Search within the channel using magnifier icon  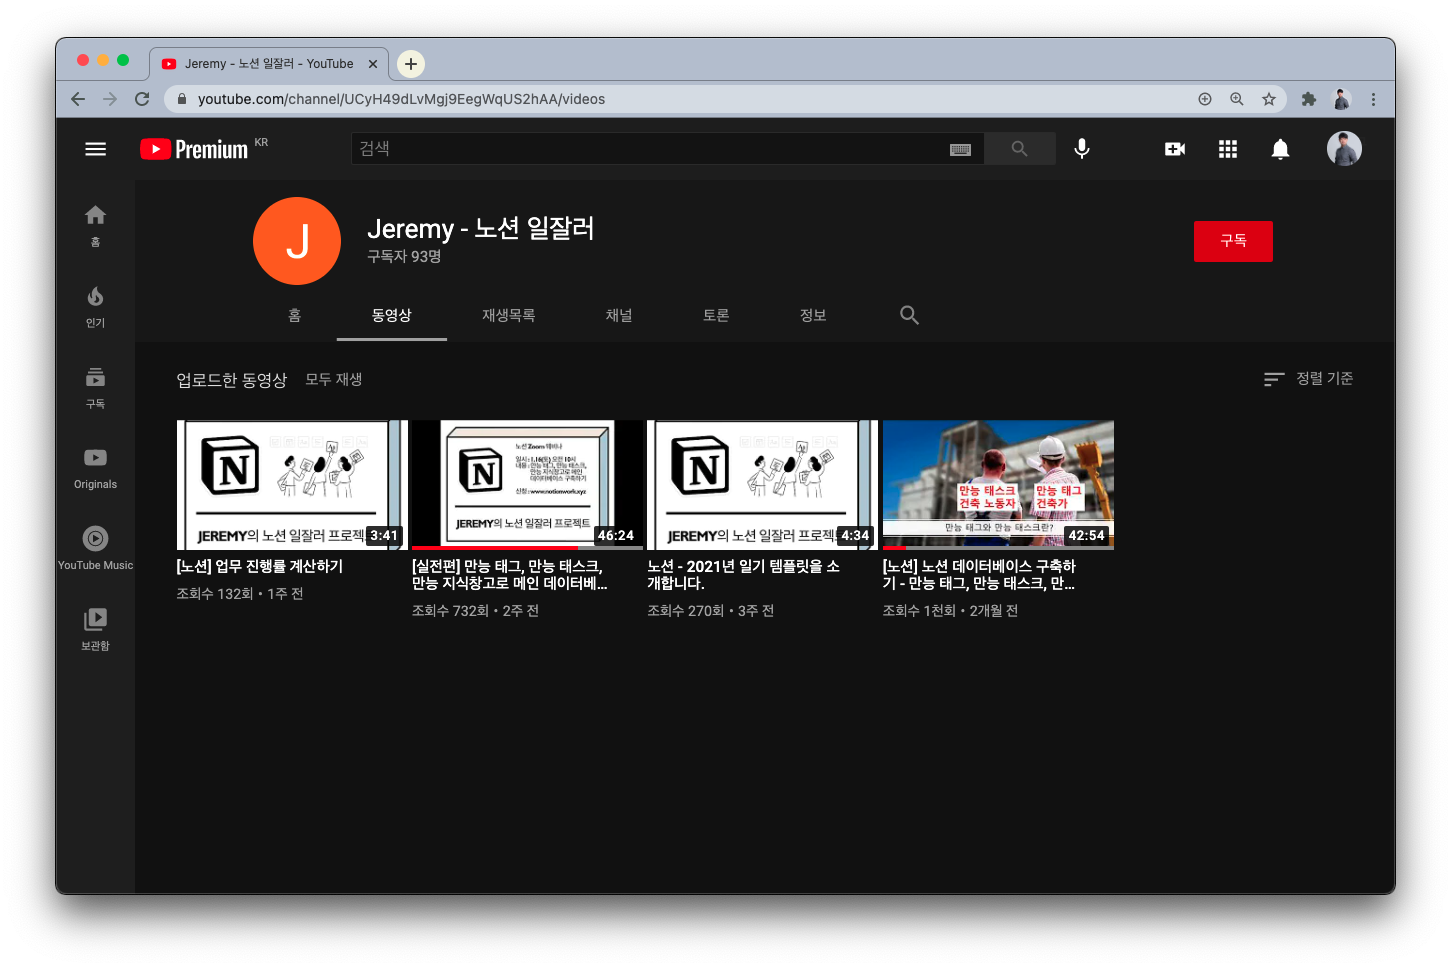(909, 315)
